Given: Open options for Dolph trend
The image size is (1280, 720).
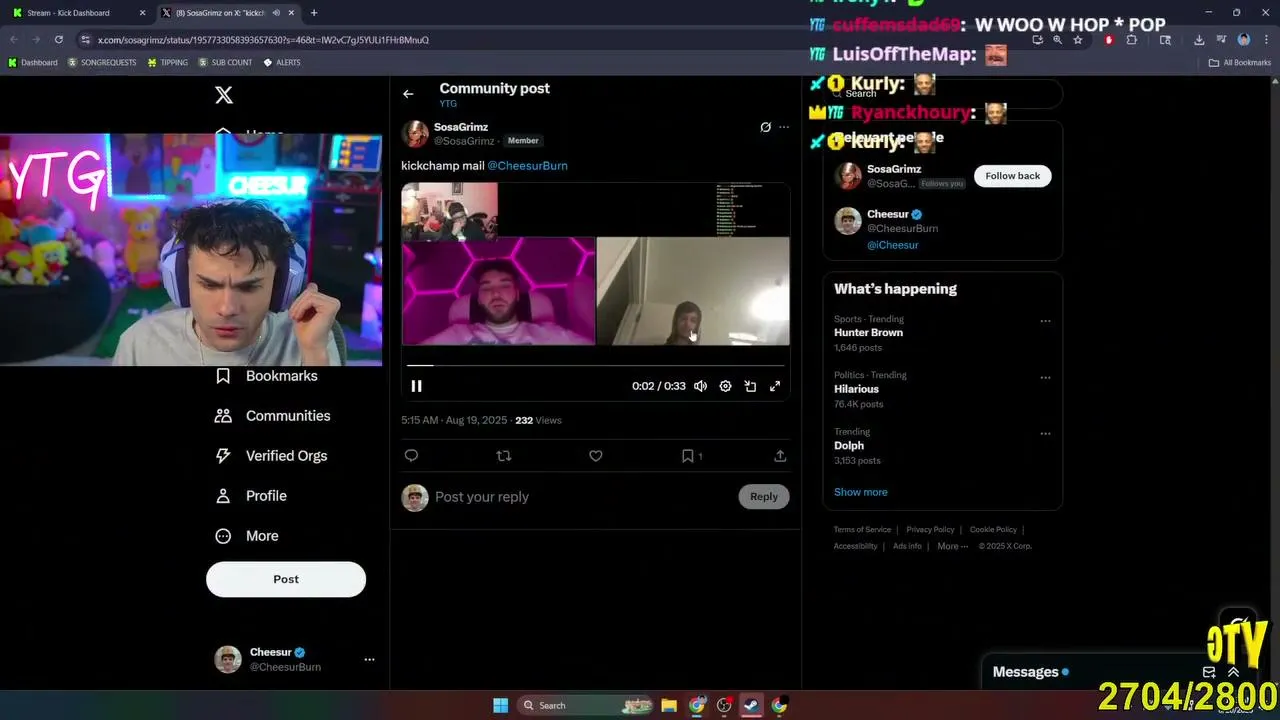Looking at the screenshot, I should (1045, 434).
